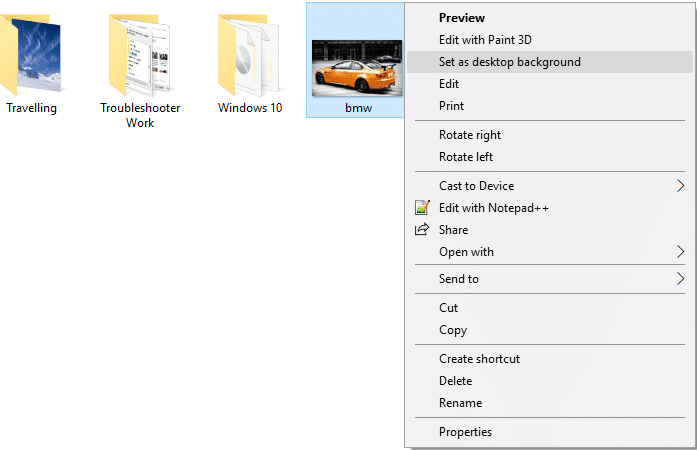This screenshot has height=450, width=697.
Task: Choose Rotate right
Action: [x=550, y=135]
